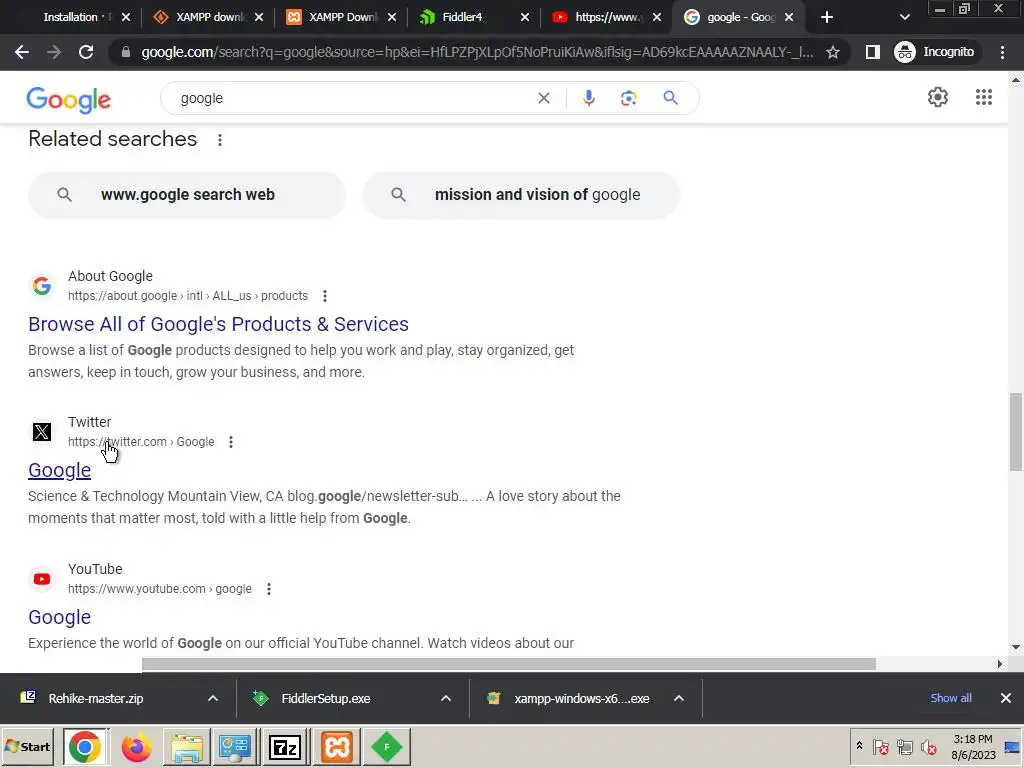The width and height of the screenshot is (1024, 768).
Task: Reload the current page
Action: [86, 52]
